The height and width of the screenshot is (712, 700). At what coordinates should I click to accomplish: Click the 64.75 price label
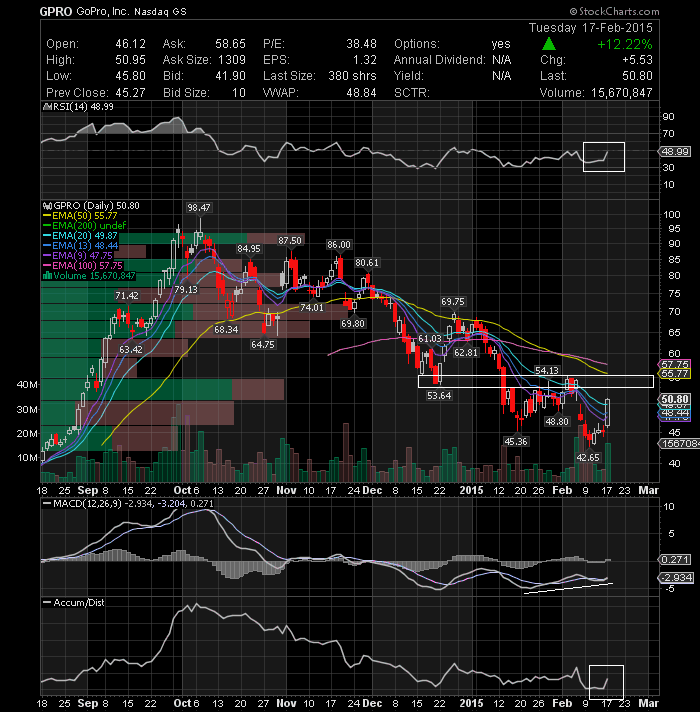263,345
